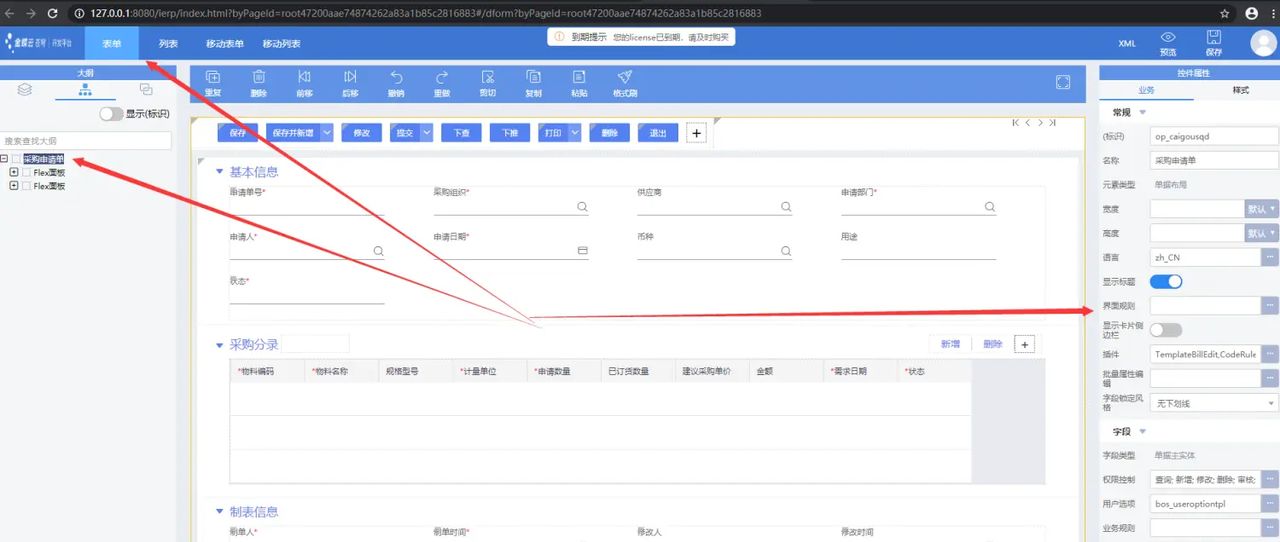Click the 保存 floppy-disk icon in the top bar
Viewport: 1280px width, 542px height.
[x=1214, y=37]
